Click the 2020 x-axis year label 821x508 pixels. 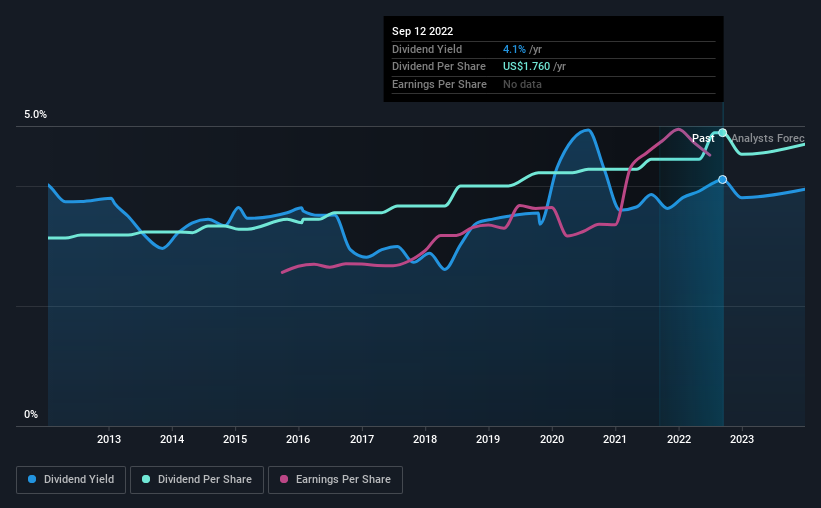click(551, 439)
